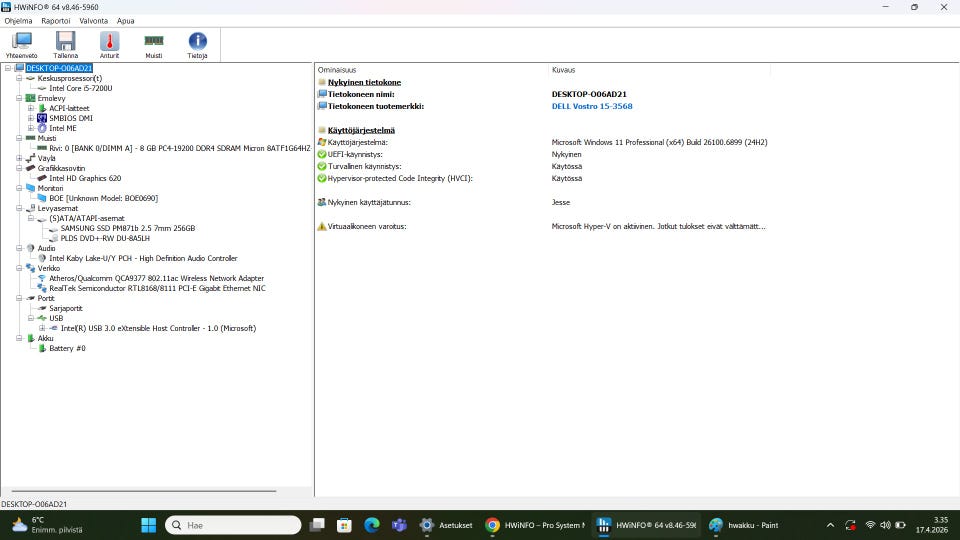Select Atheros/Qualcomm QCA9377 wireless adapter
Viewport: 960px width, 540px height.
click(x=156, y=278)
